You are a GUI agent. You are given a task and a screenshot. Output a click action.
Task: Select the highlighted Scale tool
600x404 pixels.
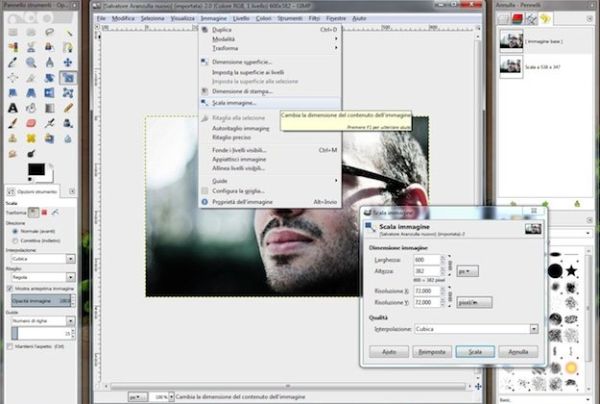pyautogui.click(x=68, y=78)
